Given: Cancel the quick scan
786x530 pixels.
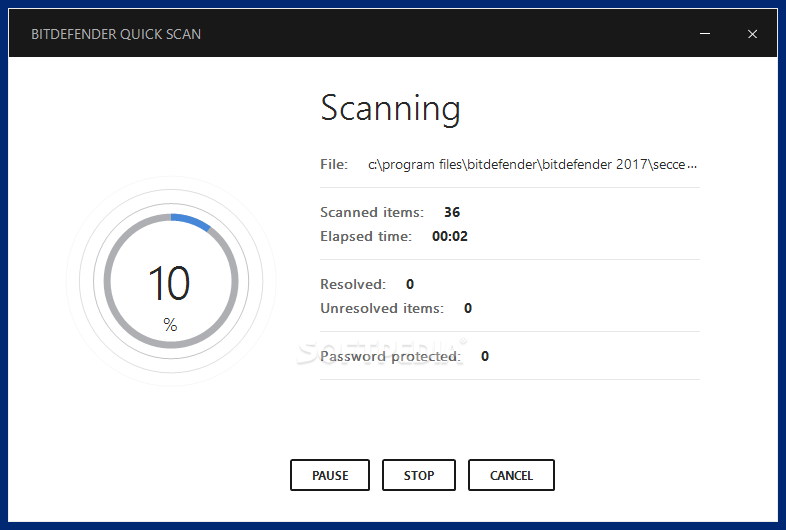Looking at the screenshot, I should pos(511,475).
